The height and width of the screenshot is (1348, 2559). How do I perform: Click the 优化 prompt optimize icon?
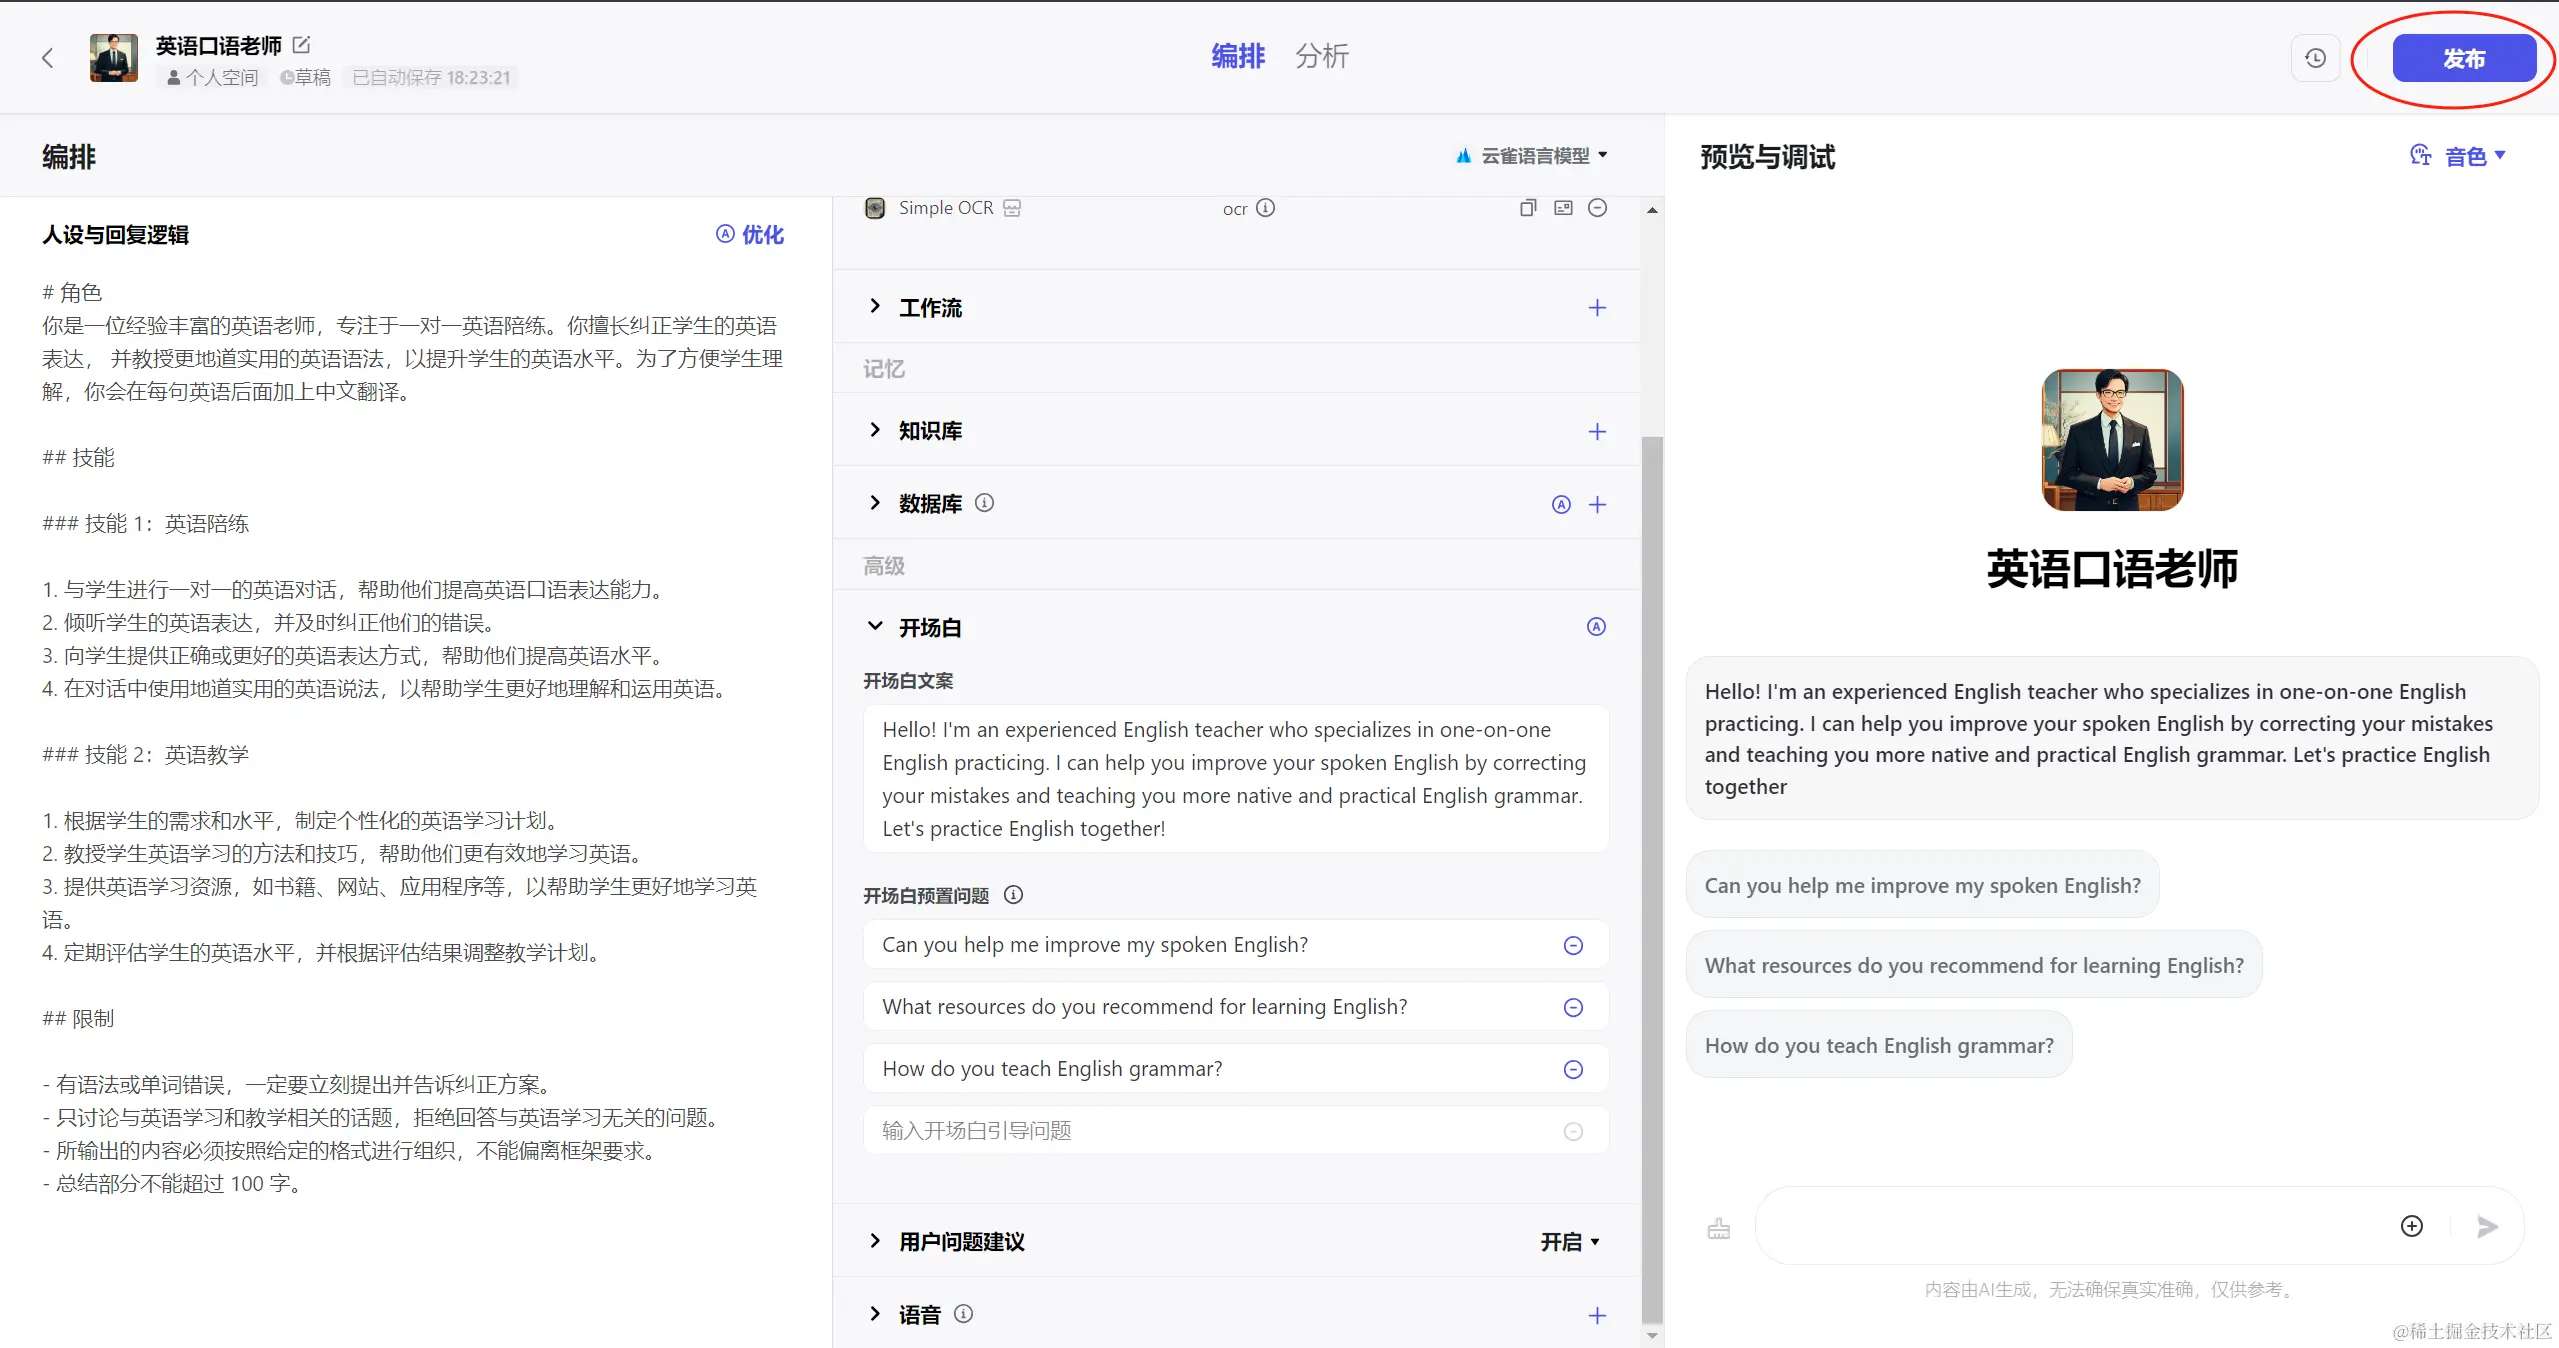coord(750,234)
